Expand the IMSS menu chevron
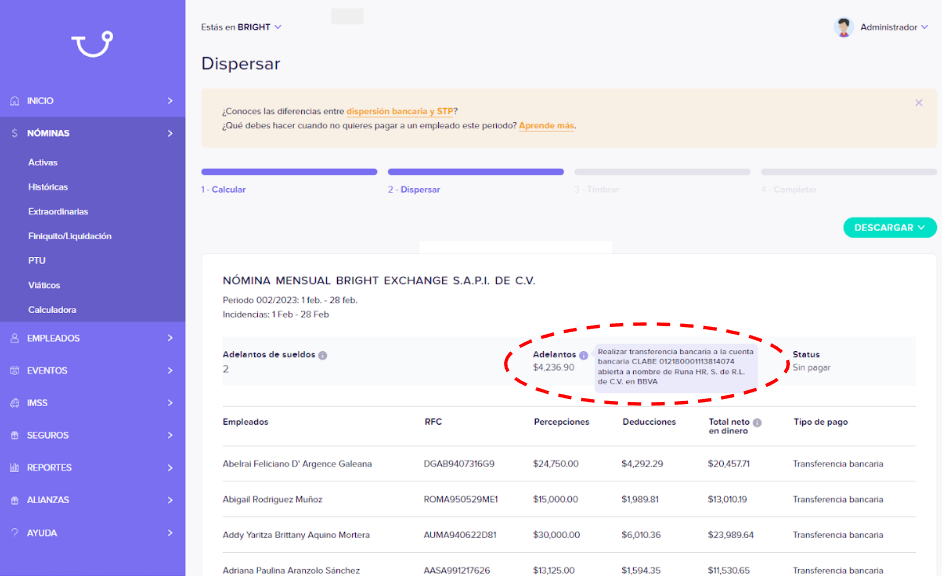 coord(170,403)
